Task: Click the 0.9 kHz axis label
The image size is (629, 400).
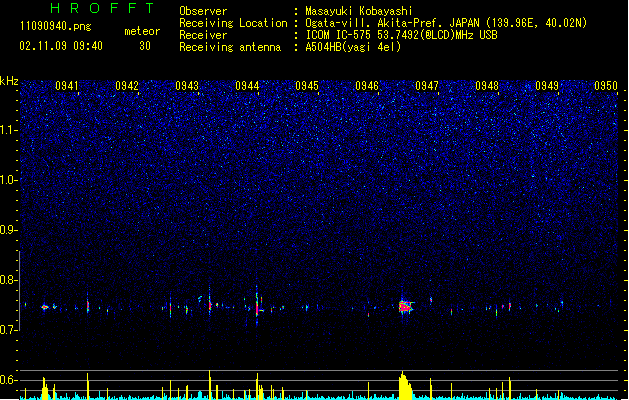Action: click(8, 230)
